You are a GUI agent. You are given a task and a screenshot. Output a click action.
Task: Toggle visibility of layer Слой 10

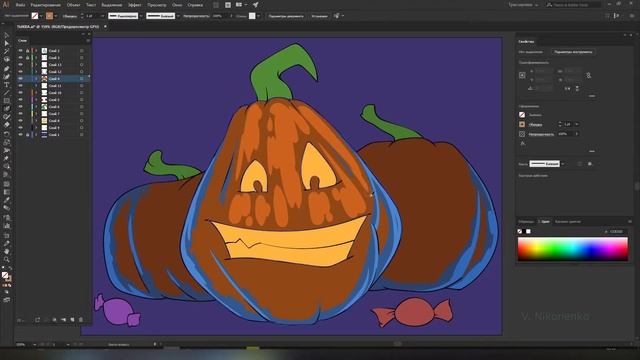pyautogui.click(x=20, y=93)
